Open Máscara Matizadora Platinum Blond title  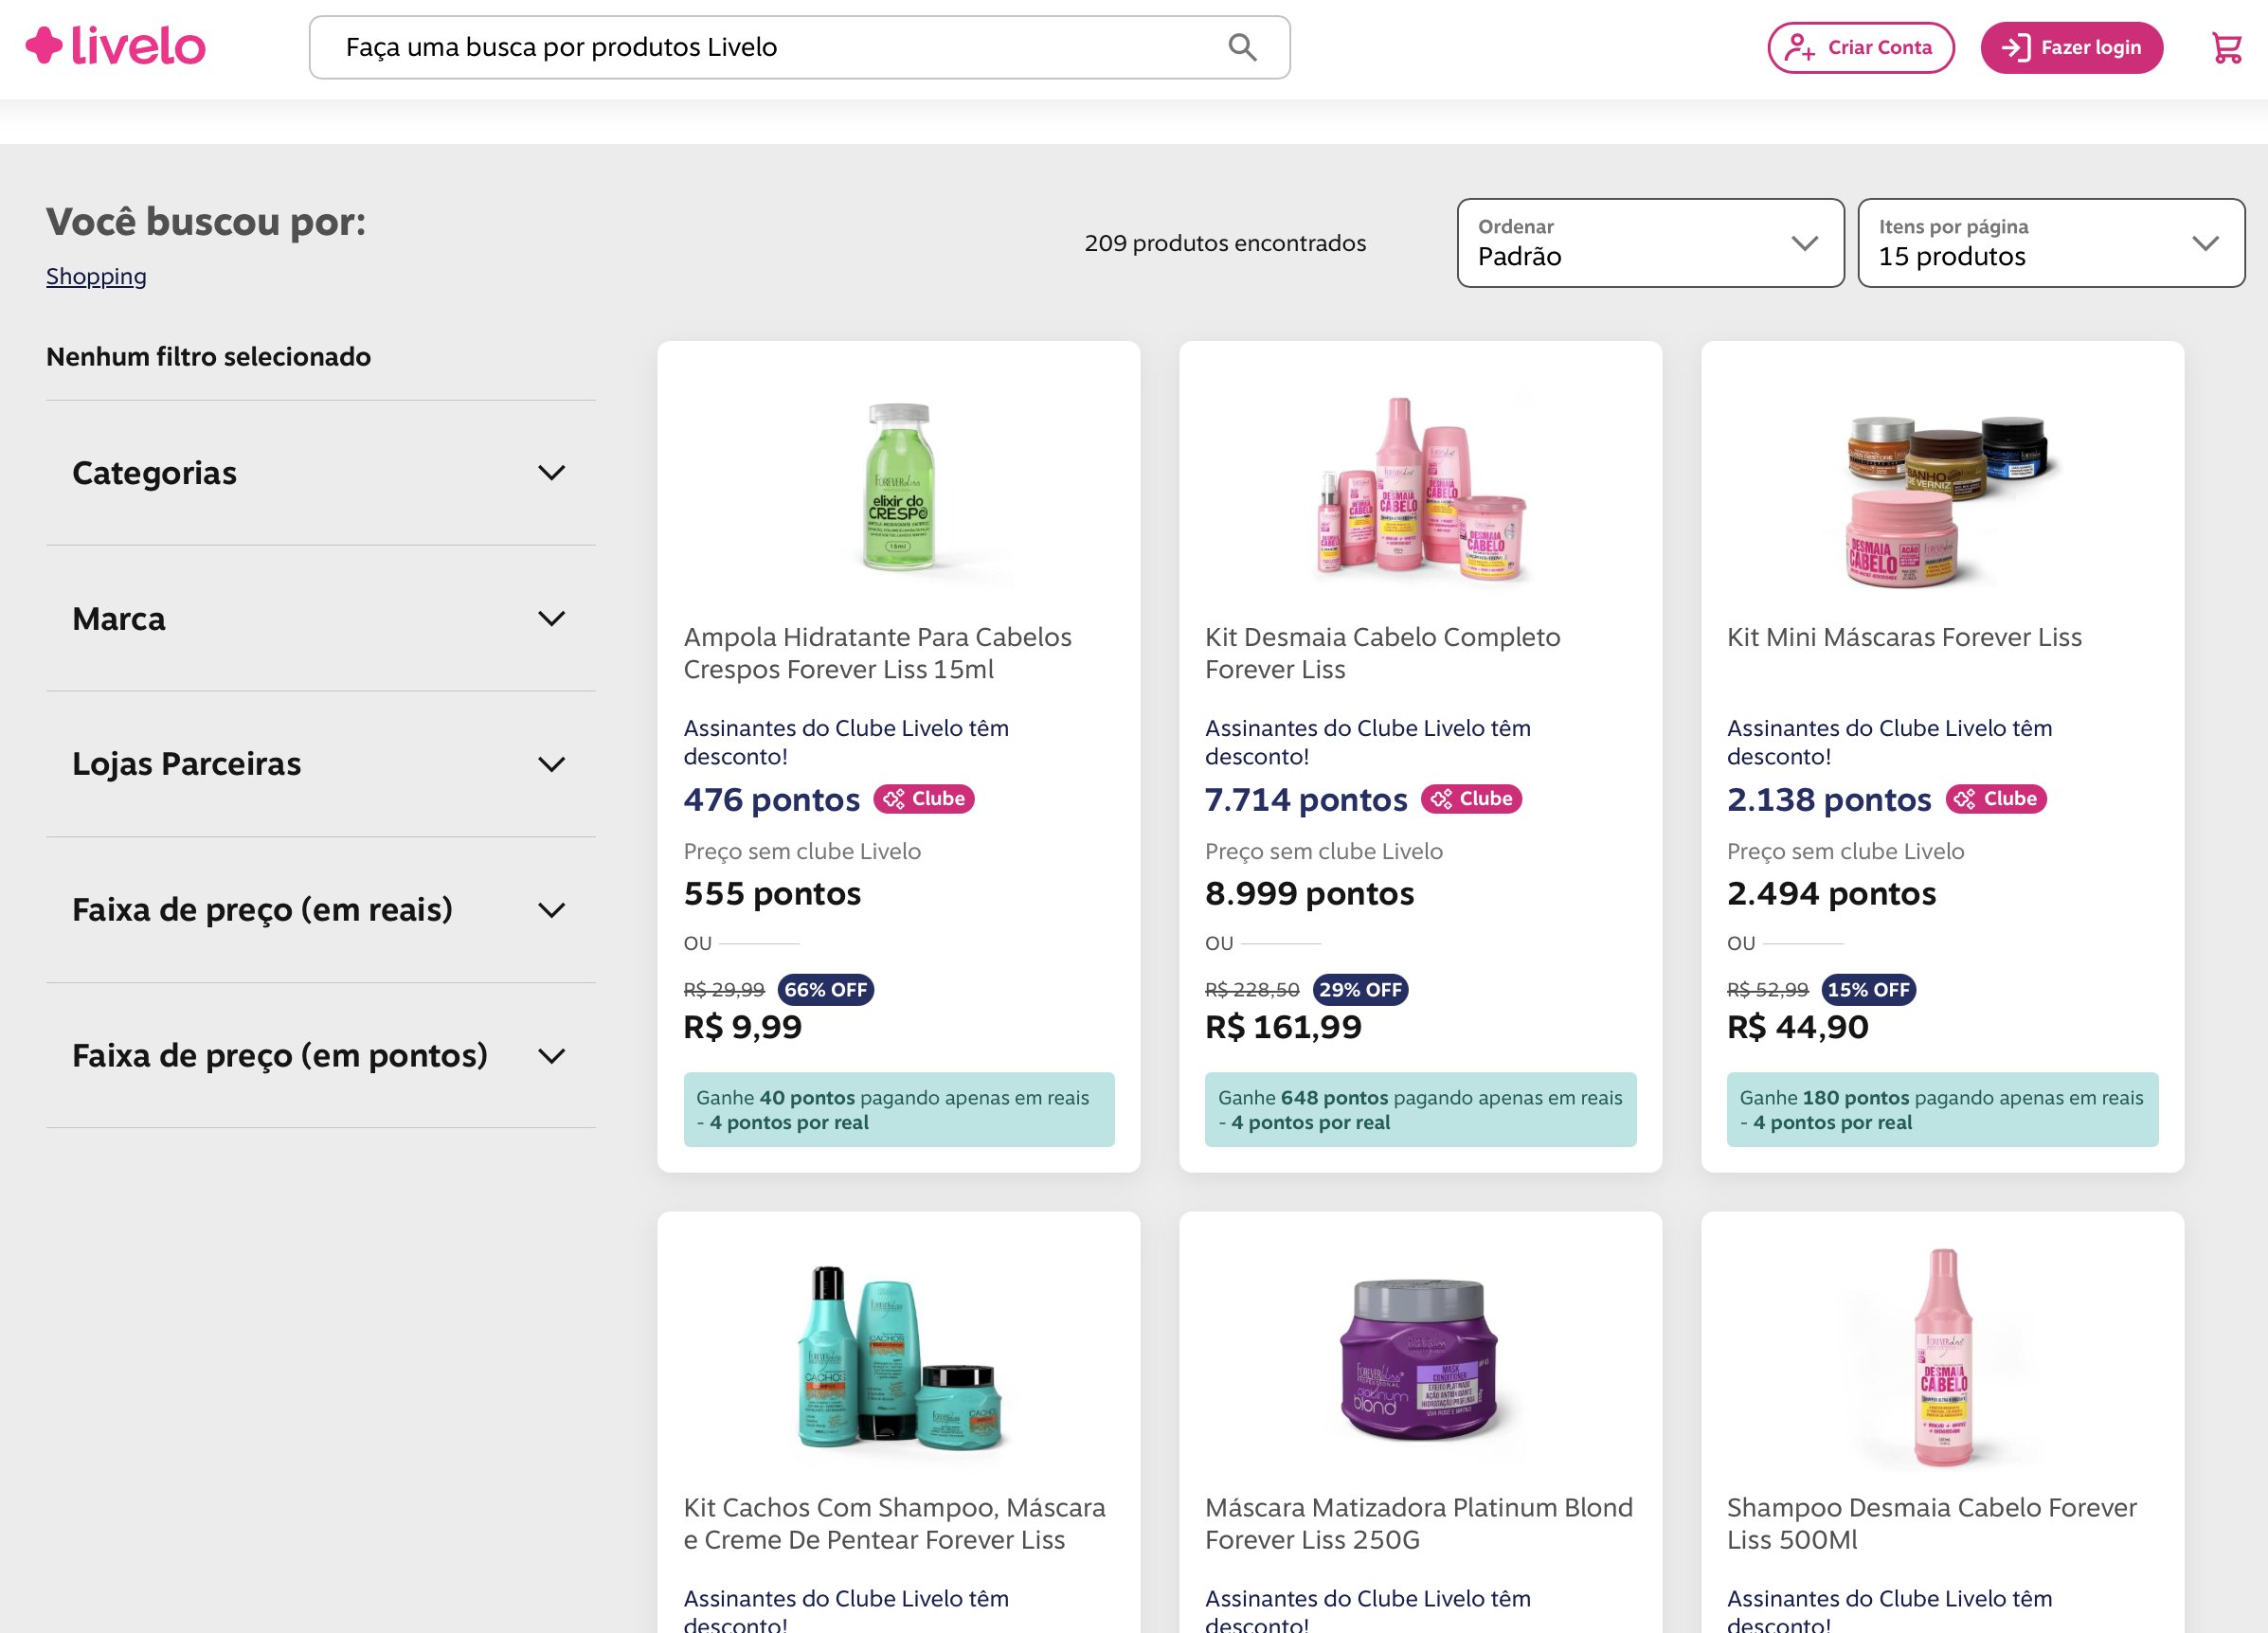(1418, 1523)
